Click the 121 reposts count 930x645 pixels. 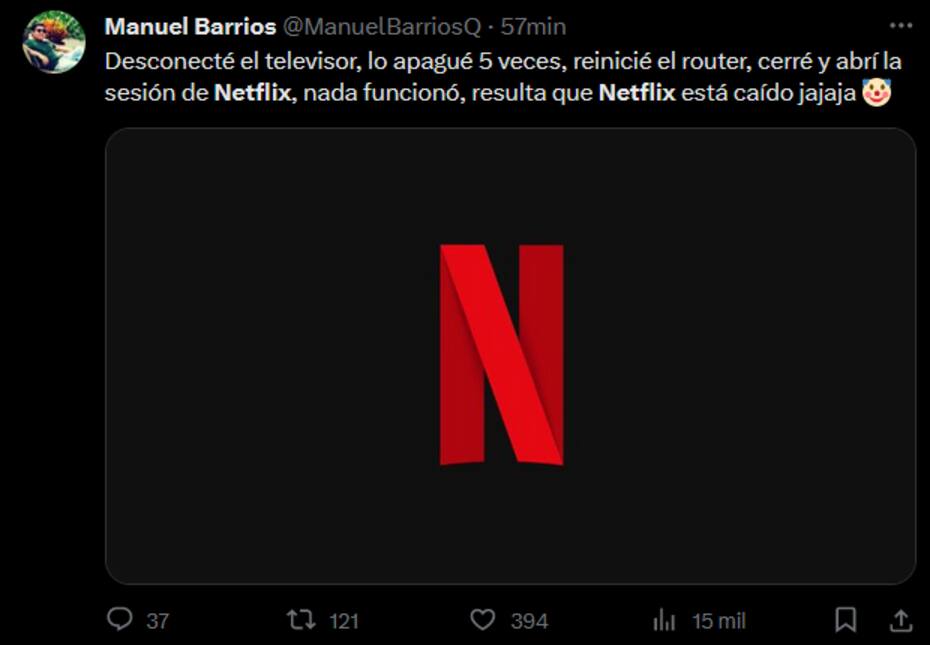344,621
